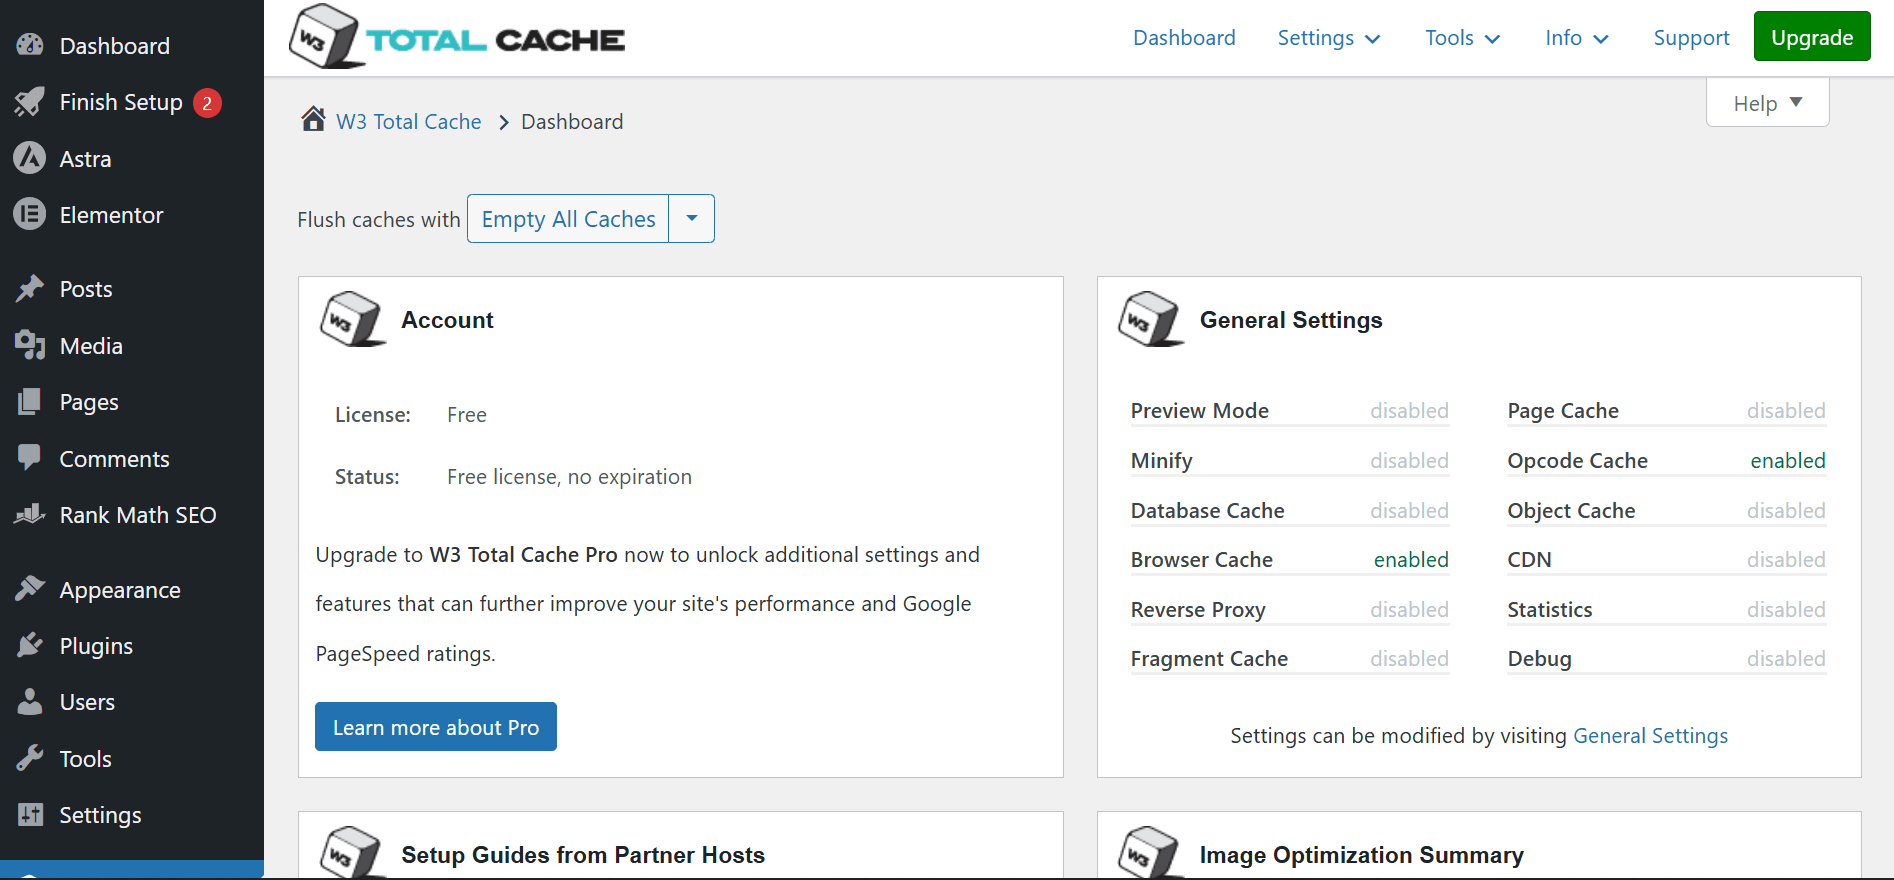Click the home icon in breadcrumb

(x=313, y=120)
